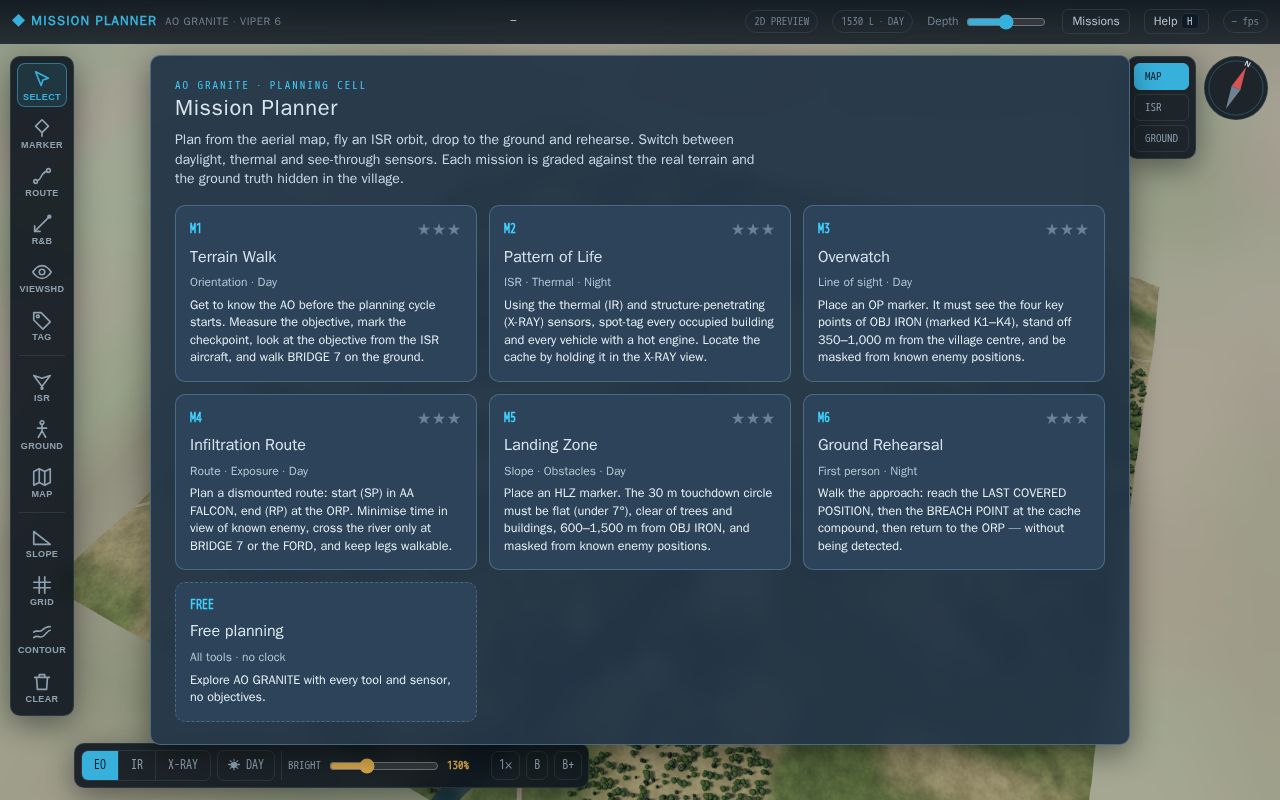Image resolution: width=1280 pixels, height=800 pixels.
Task: Toggle the Grid overlay
Action: 42,590
